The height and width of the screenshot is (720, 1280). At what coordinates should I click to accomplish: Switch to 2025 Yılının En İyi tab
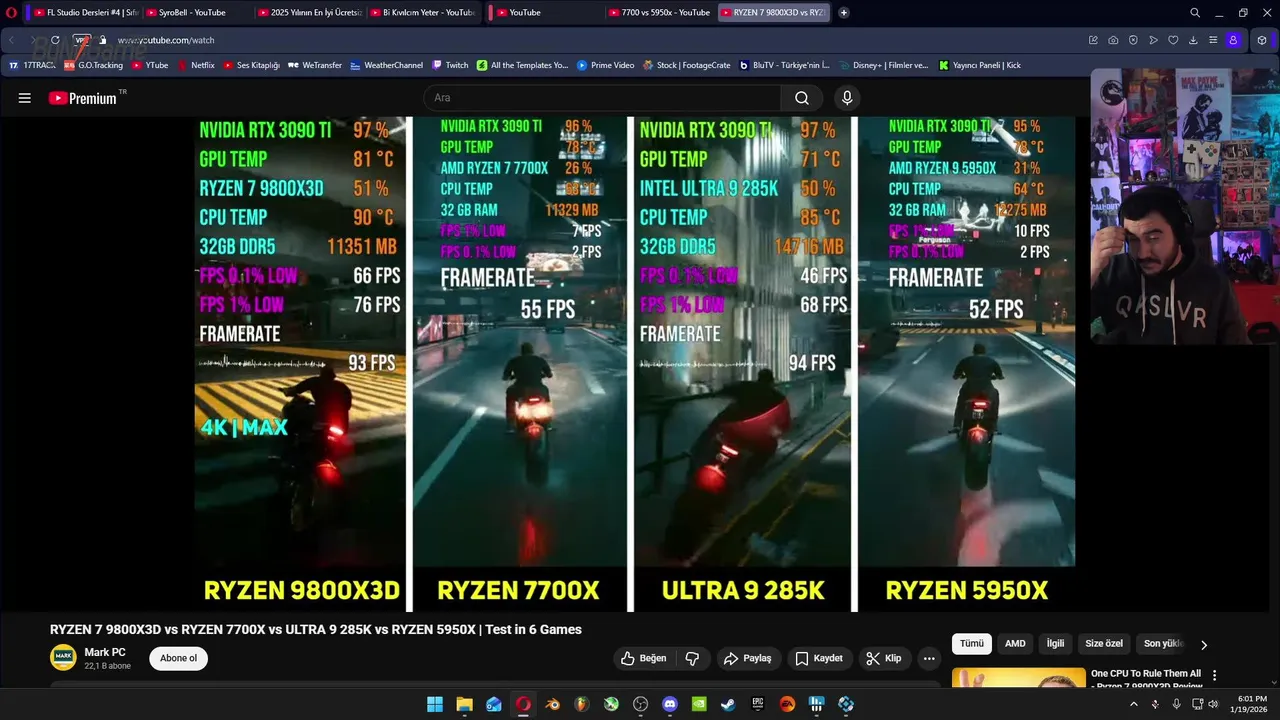click(309, 13)
